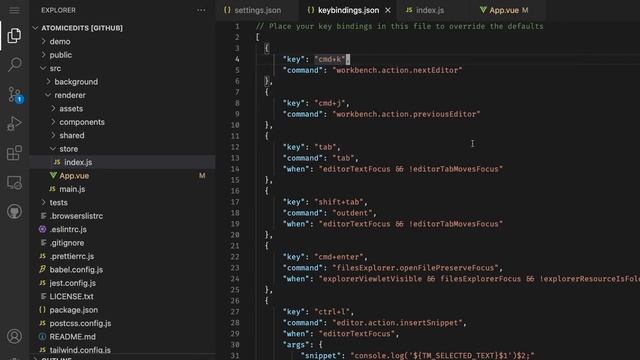Open the Search view icon

pos(14,64)
